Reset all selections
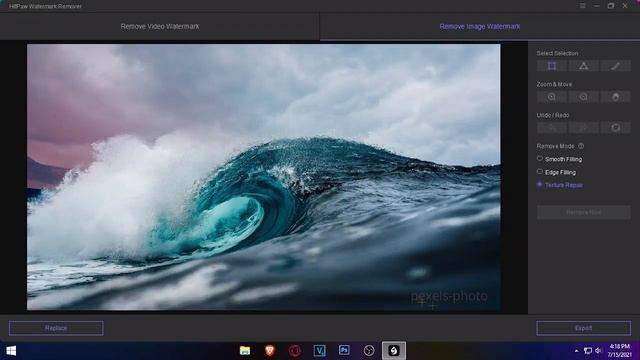 pos(616,128)
